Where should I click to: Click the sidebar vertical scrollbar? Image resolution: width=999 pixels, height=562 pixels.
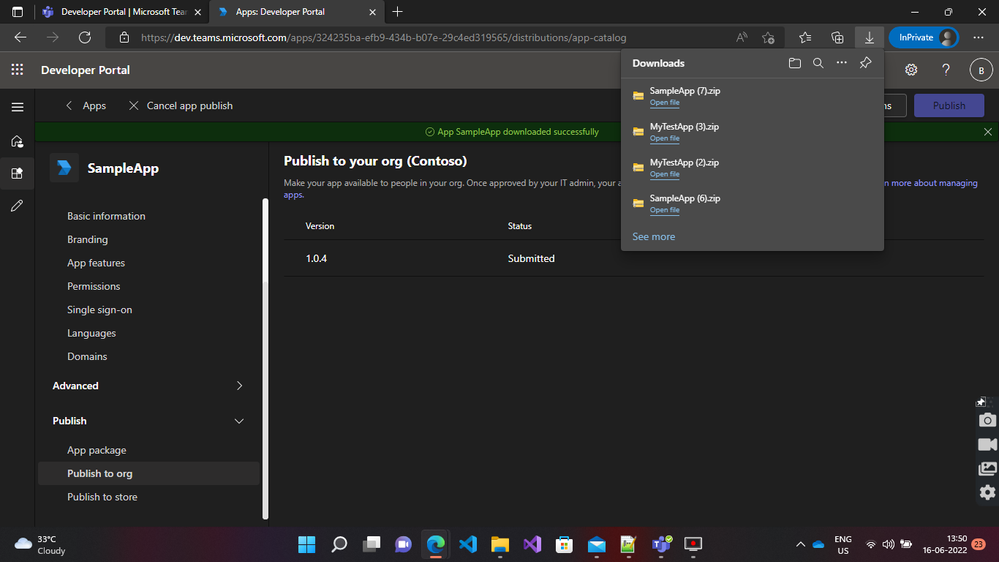click(x=265, y=358)
